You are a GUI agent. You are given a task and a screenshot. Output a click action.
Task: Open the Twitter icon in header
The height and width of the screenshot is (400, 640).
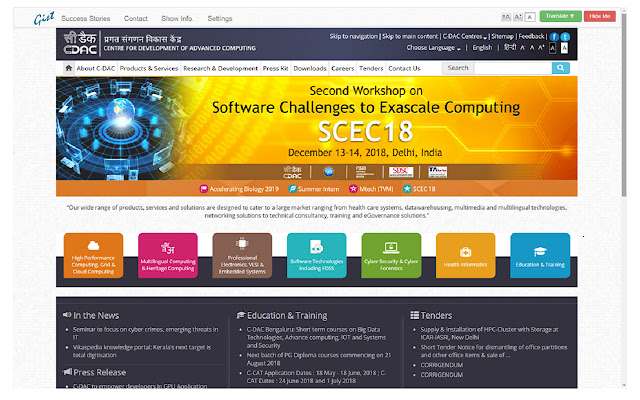pyautogui.click(x=565, y=37)
